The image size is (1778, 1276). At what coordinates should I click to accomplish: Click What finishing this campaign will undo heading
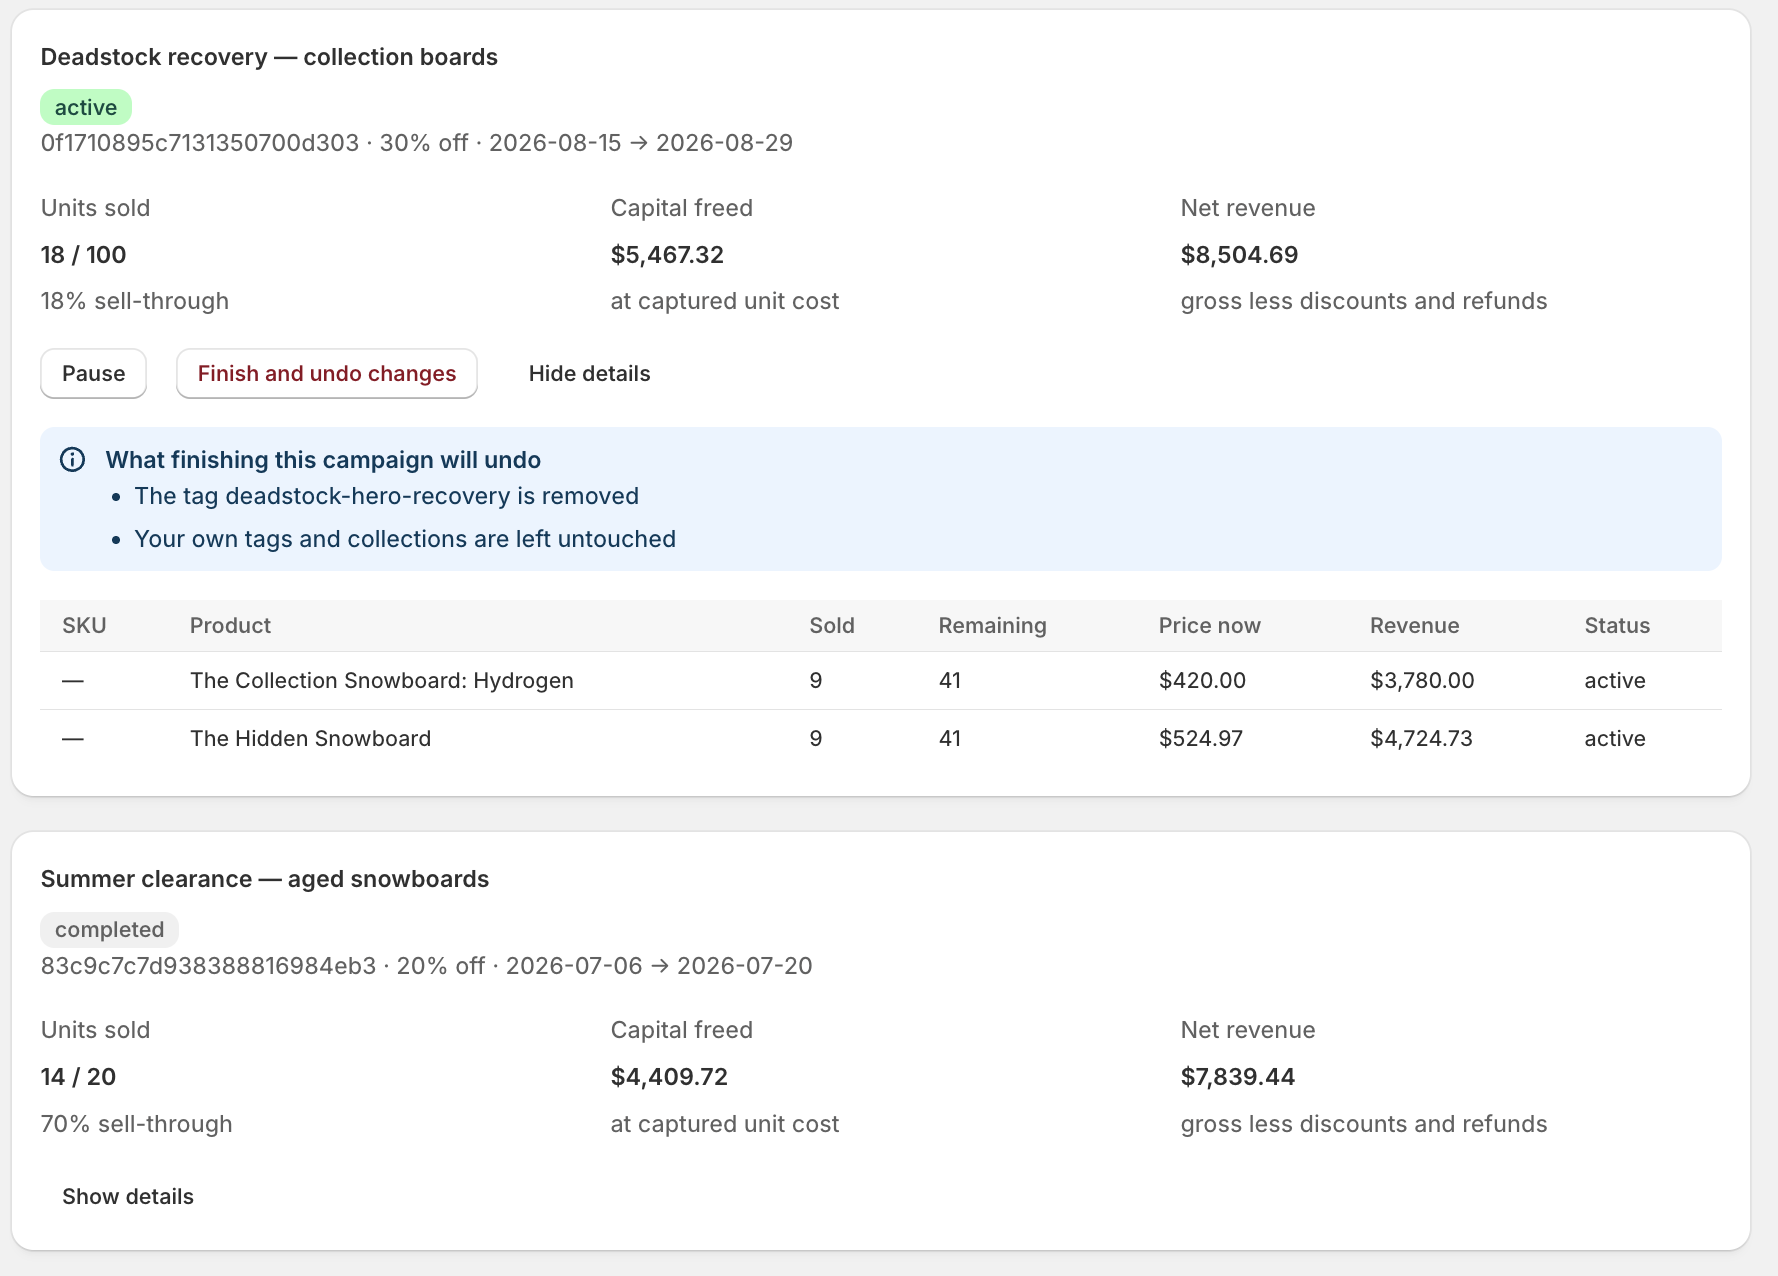[x=323, y=460]
